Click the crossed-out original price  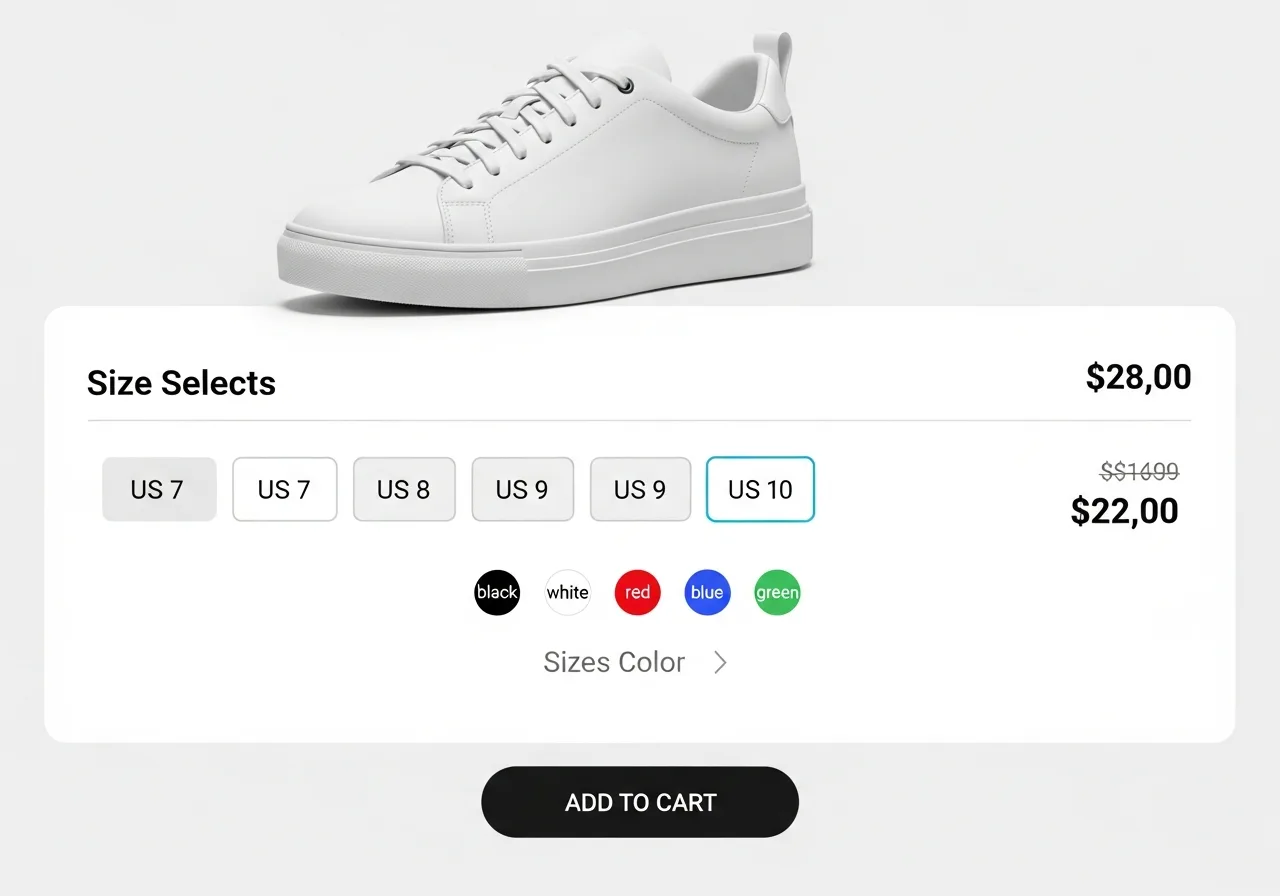(1139, 471)
